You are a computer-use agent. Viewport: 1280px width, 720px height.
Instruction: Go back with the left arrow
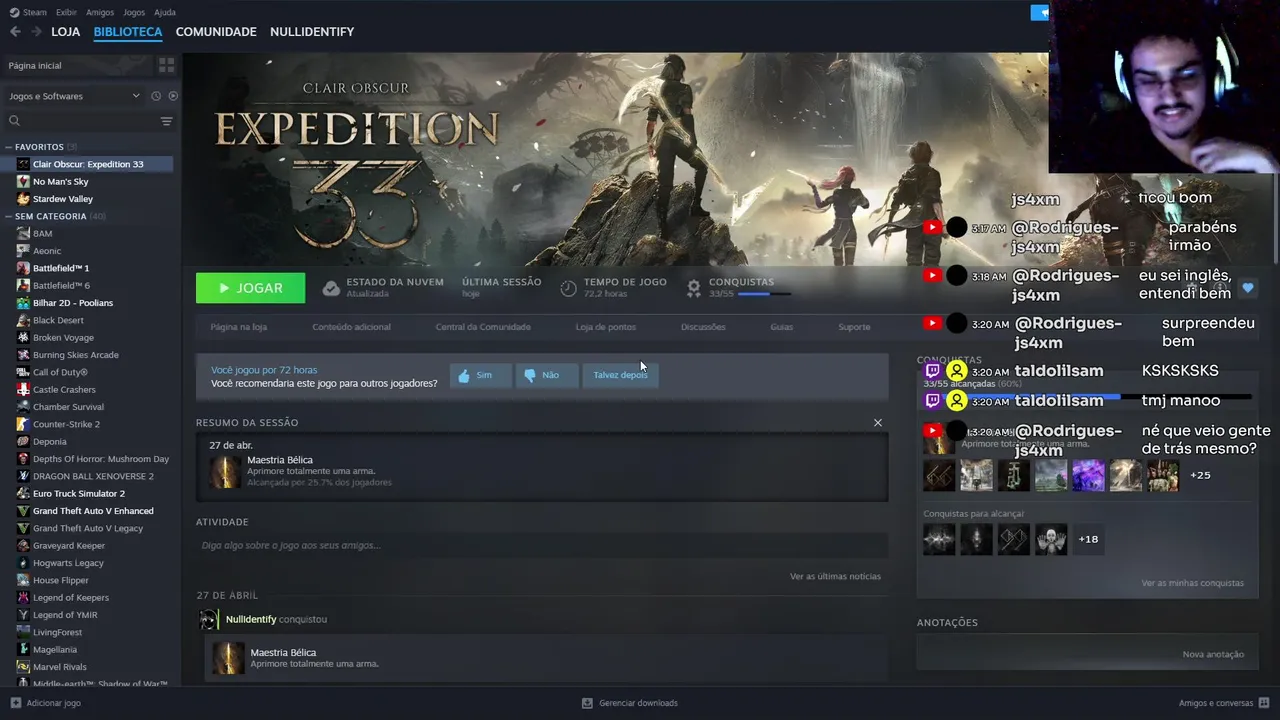pyautogui.click(x=15, y=32)
